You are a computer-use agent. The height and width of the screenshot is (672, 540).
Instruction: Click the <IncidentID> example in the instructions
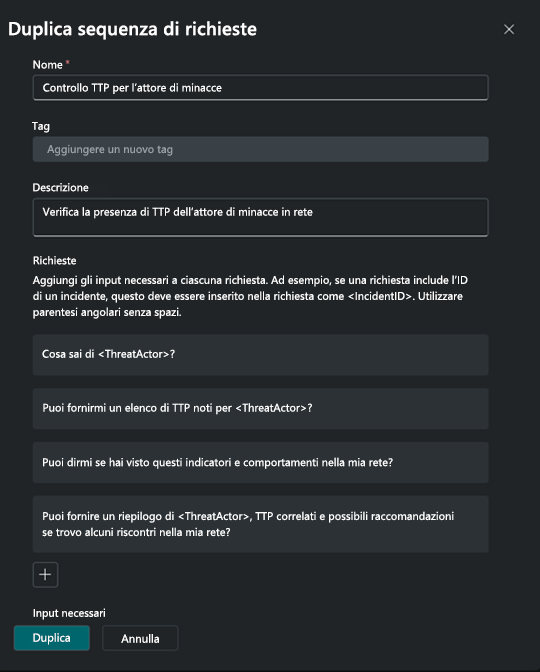click(x=380, y=296)
